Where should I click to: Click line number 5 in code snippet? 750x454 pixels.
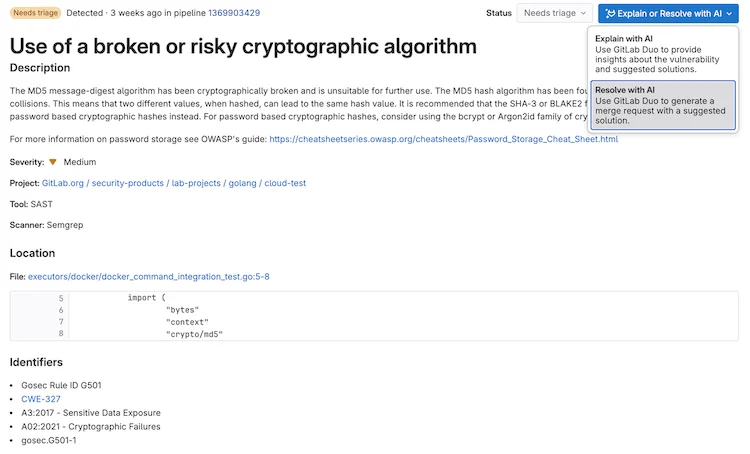[61, 298]
